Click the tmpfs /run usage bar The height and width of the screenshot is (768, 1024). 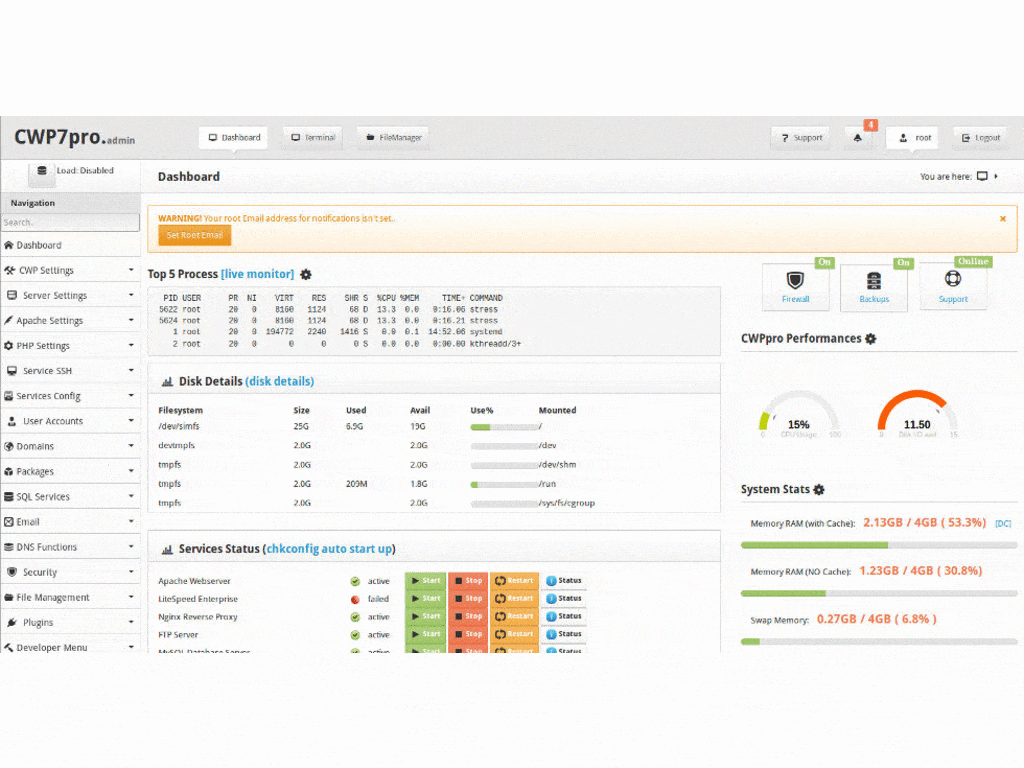point(504,485)
